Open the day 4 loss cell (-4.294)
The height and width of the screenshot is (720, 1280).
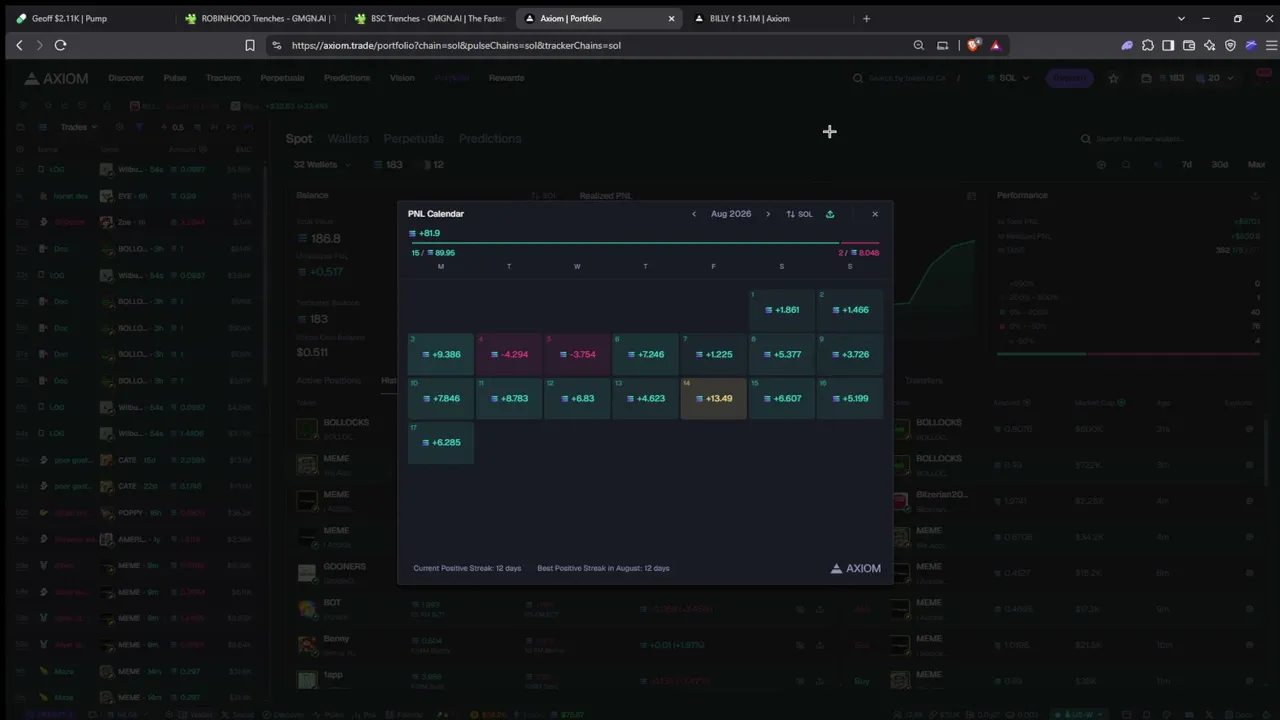pyautogui.click(x=509, y=354)
